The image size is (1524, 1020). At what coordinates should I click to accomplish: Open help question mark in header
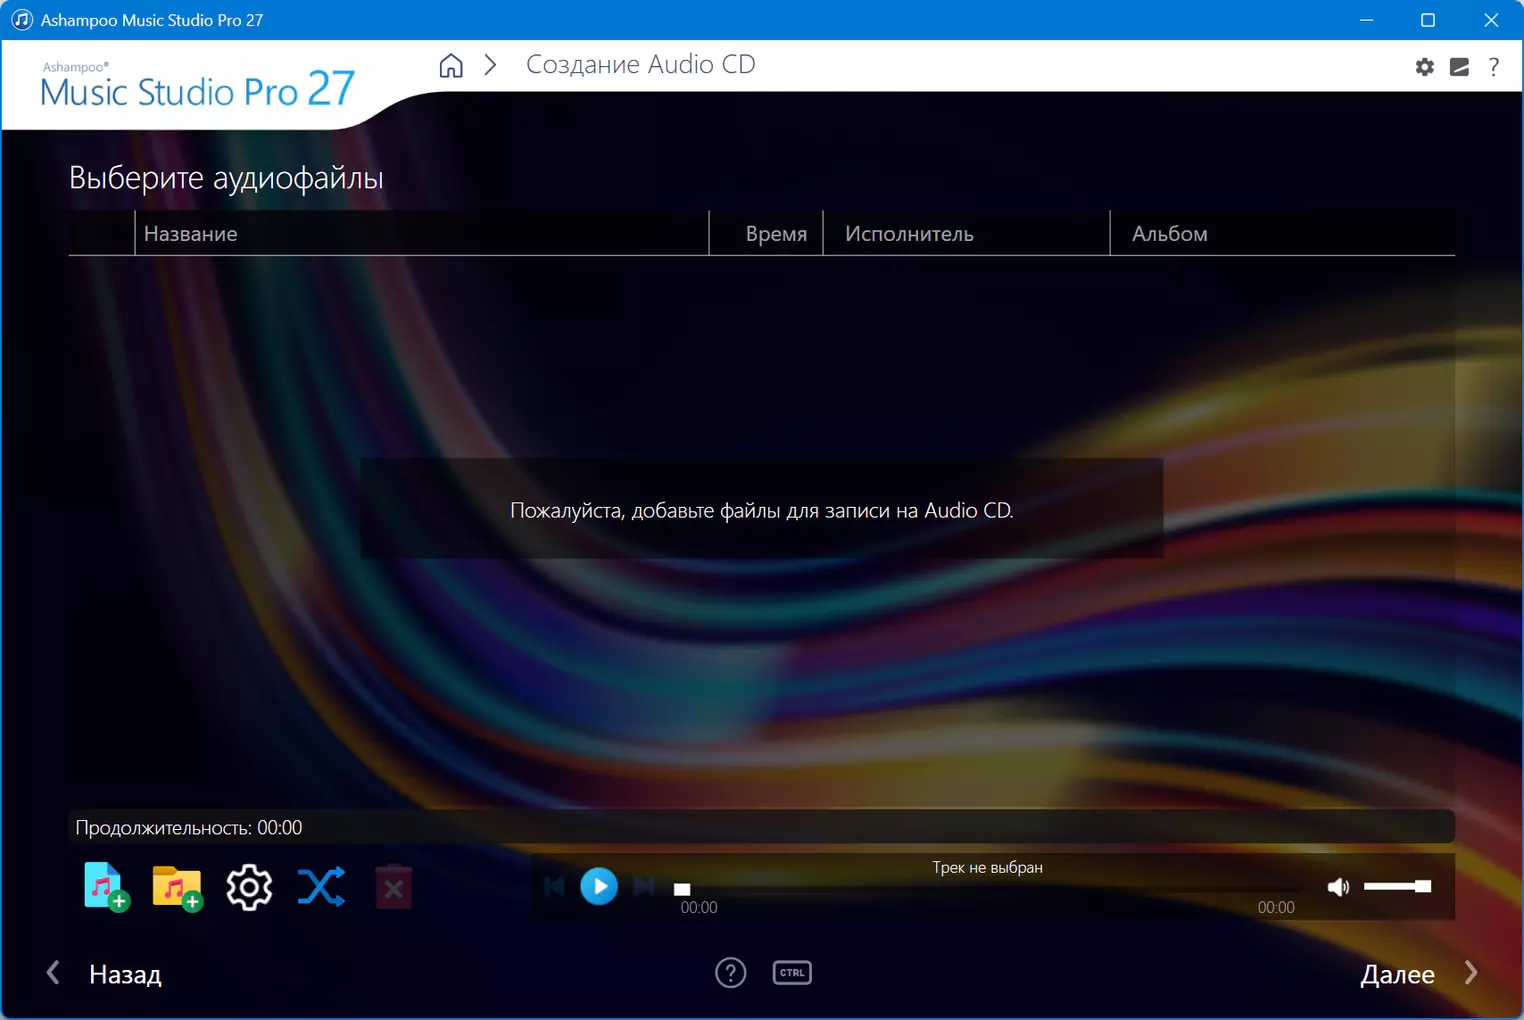1494,67
